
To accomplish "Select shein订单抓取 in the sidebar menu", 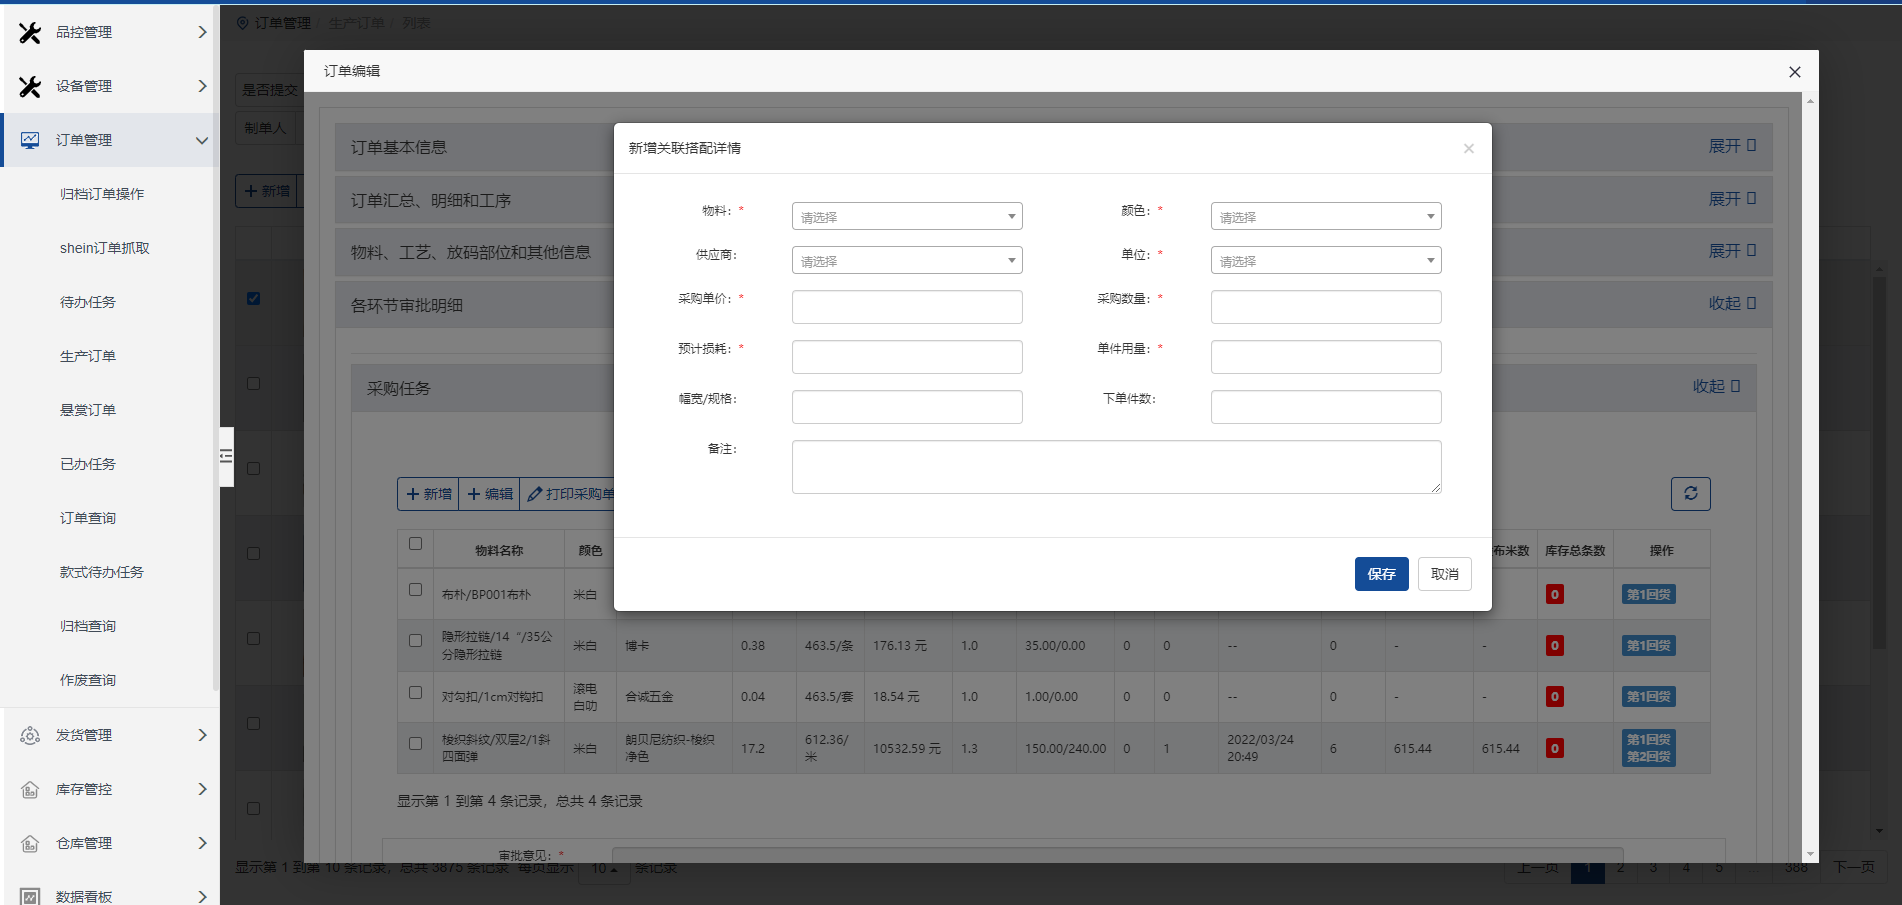I will pyautogui.click(x=104, y=248).
